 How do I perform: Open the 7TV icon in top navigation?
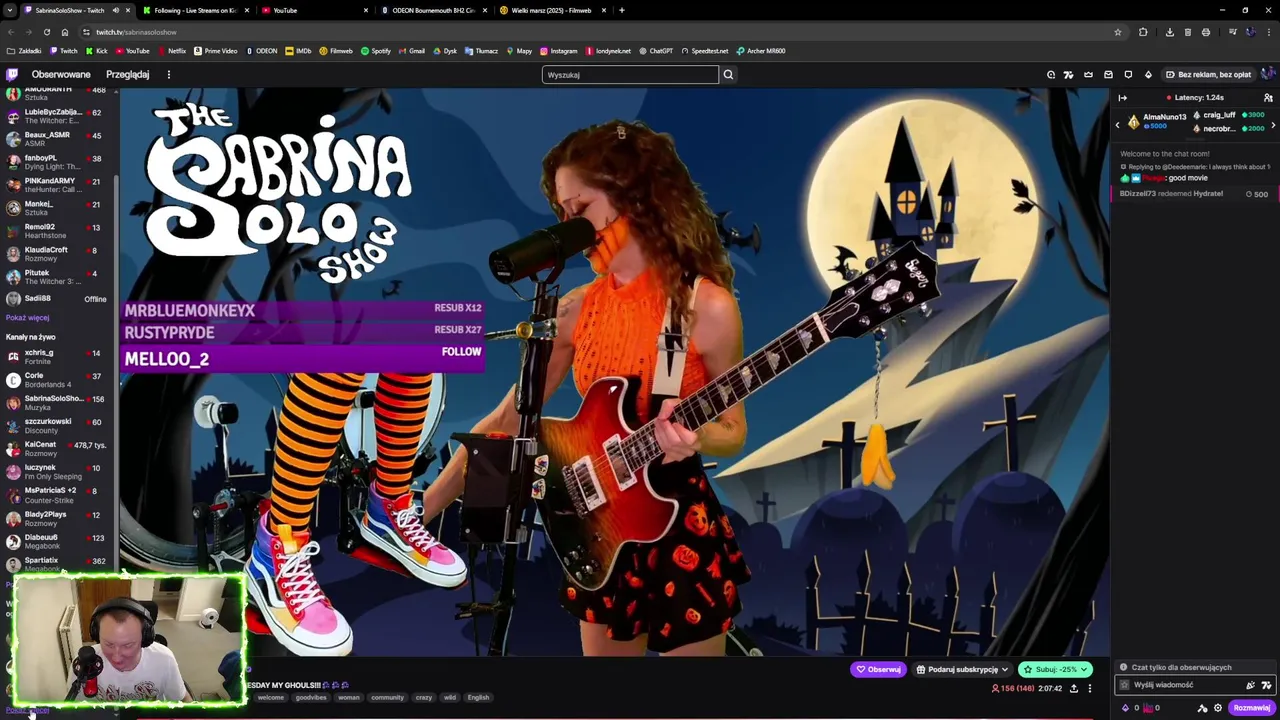pos(1068,74)
